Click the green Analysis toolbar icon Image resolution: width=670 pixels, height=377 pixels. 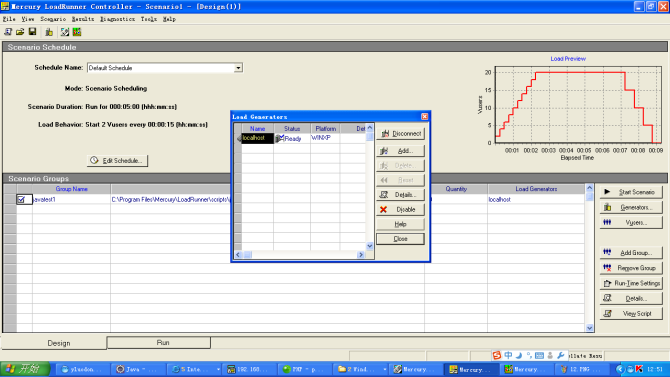pos(77,32)
